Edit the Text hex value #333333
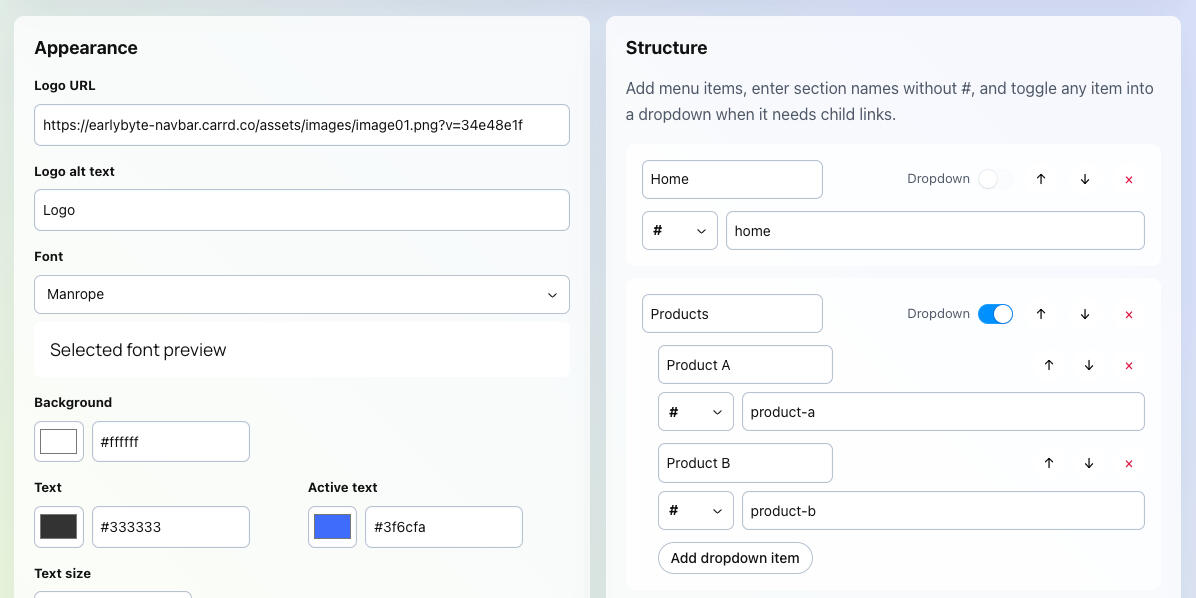1196x598 pixels. (171, 527)
